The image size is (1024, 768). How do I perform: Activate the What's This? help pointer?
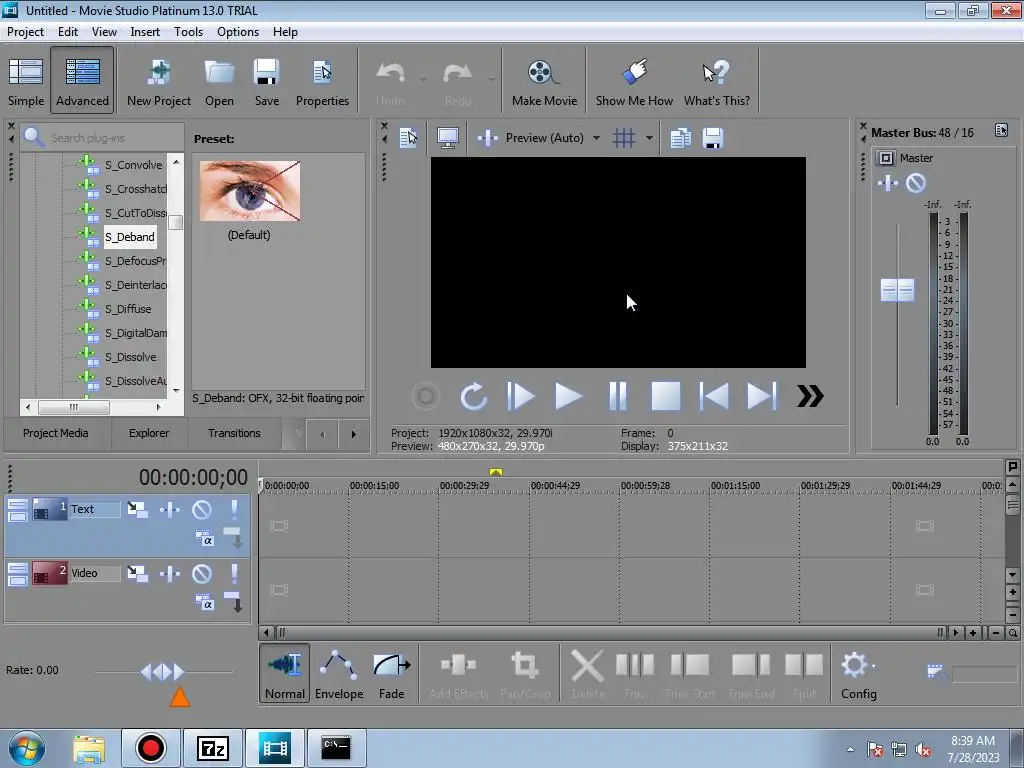click(716, 82)
